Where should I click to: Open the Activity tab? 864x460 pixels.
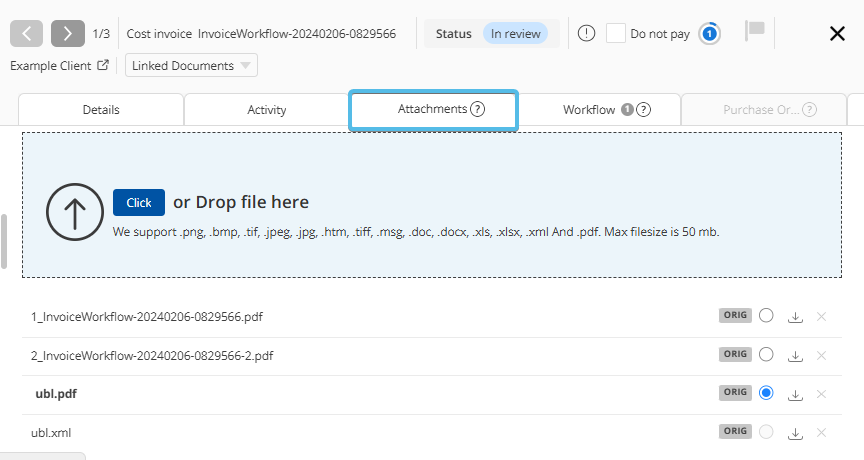click(267, 110)
